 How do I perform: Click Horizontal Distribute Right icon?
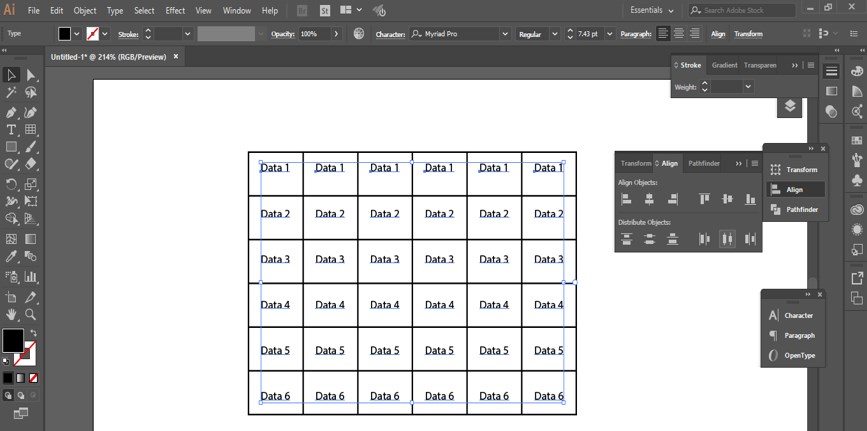click(x=750, y=239)
